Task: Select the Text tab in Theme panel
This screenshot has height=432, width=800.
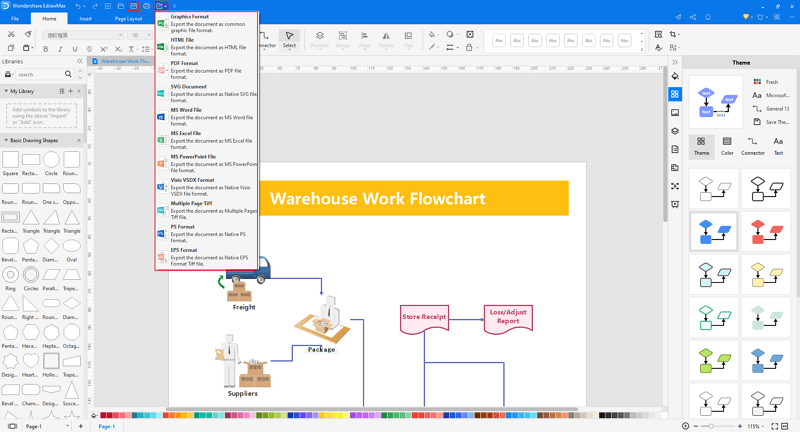Action: point(778,146)
